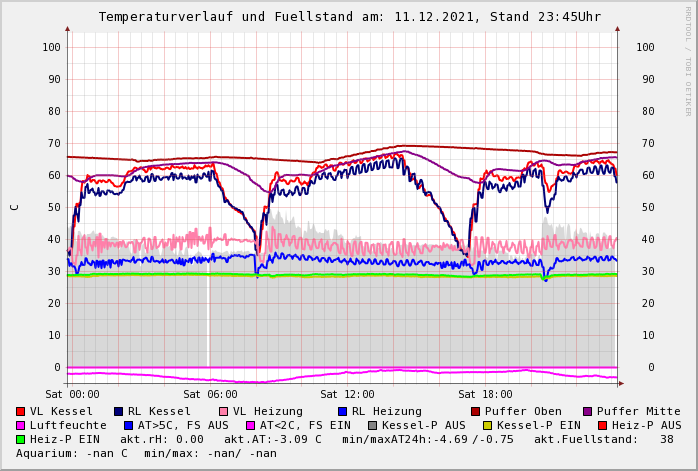Click the Aquarium reading line

[146, 453]
